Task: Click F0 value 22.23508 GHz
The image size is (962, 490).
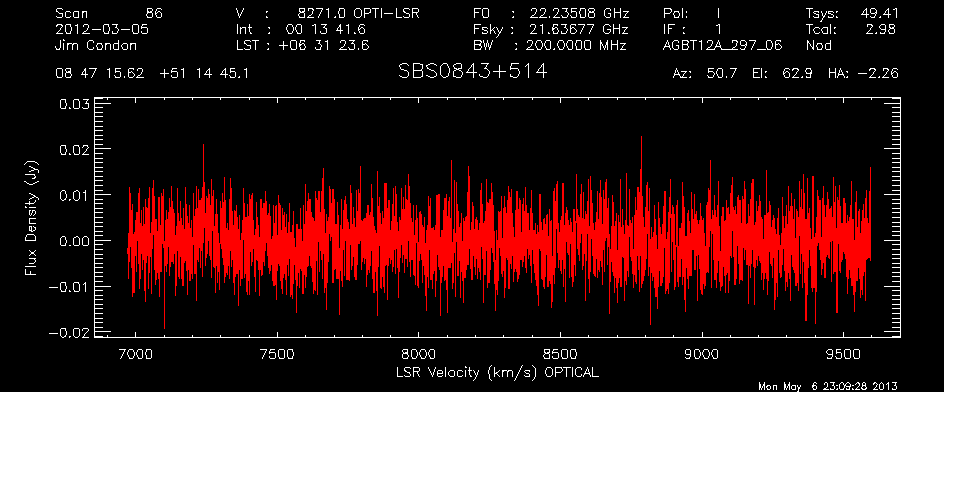Action: pos(579,13)
